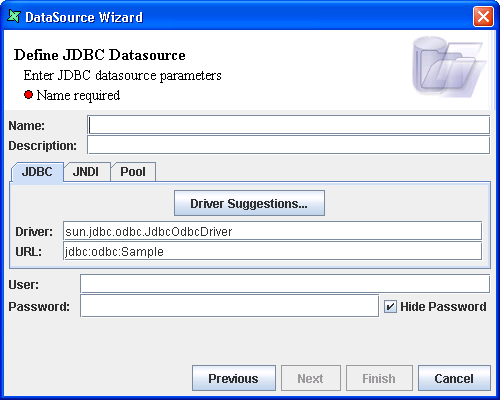Click the Password input field
Screen dimensions: 500x400
[229, 306]
